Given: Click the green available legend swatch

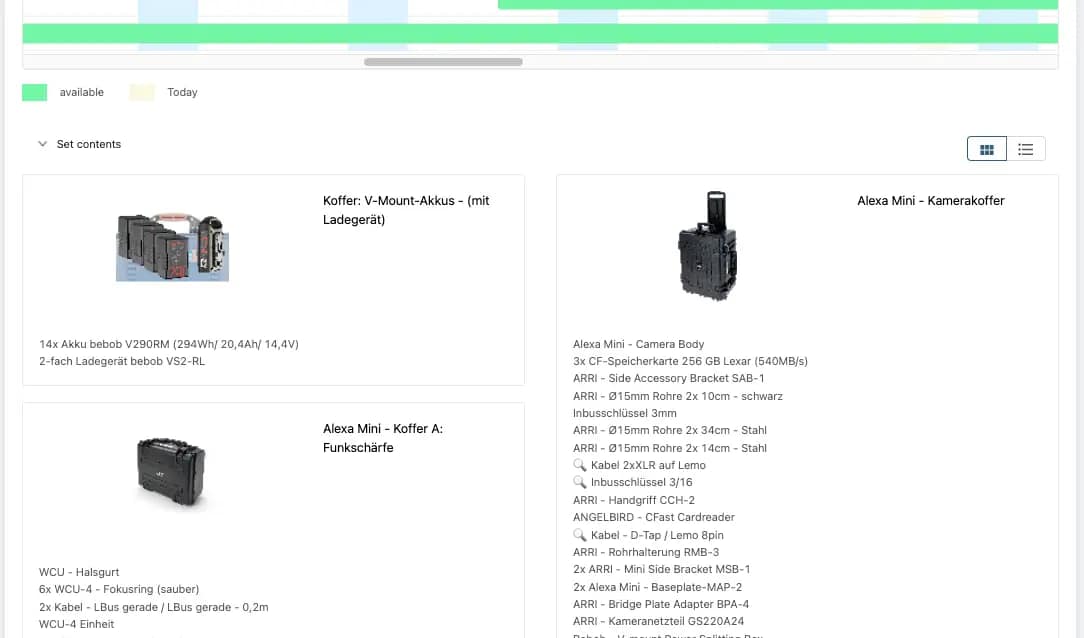Looking at the screenshot, I should point(35,92).
